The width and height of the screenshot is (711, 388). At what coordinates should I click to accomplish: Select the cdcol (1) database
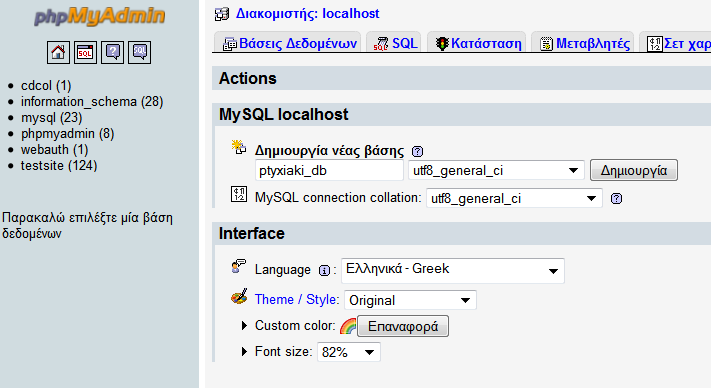point(46,86)
